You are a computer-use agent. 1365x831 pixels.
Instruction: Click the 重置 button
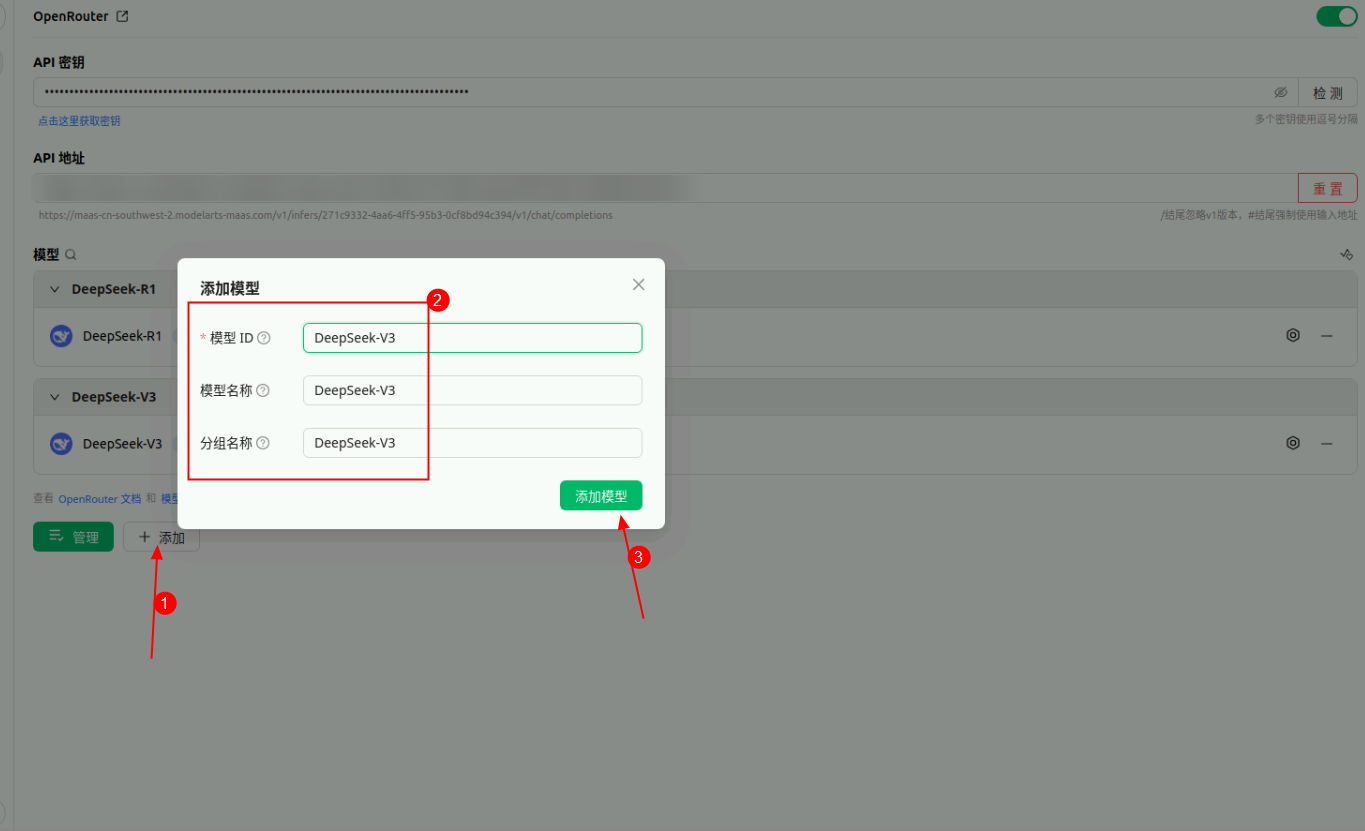coord(1327,188)
